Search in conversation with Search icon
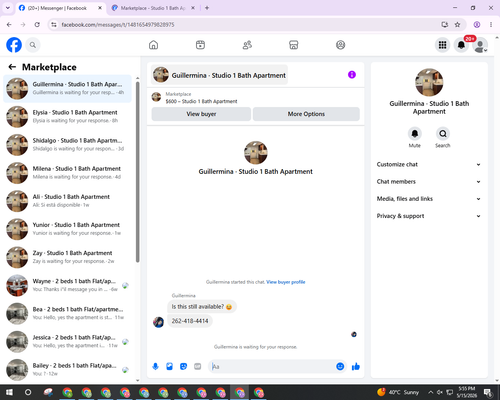 (443, 134)
